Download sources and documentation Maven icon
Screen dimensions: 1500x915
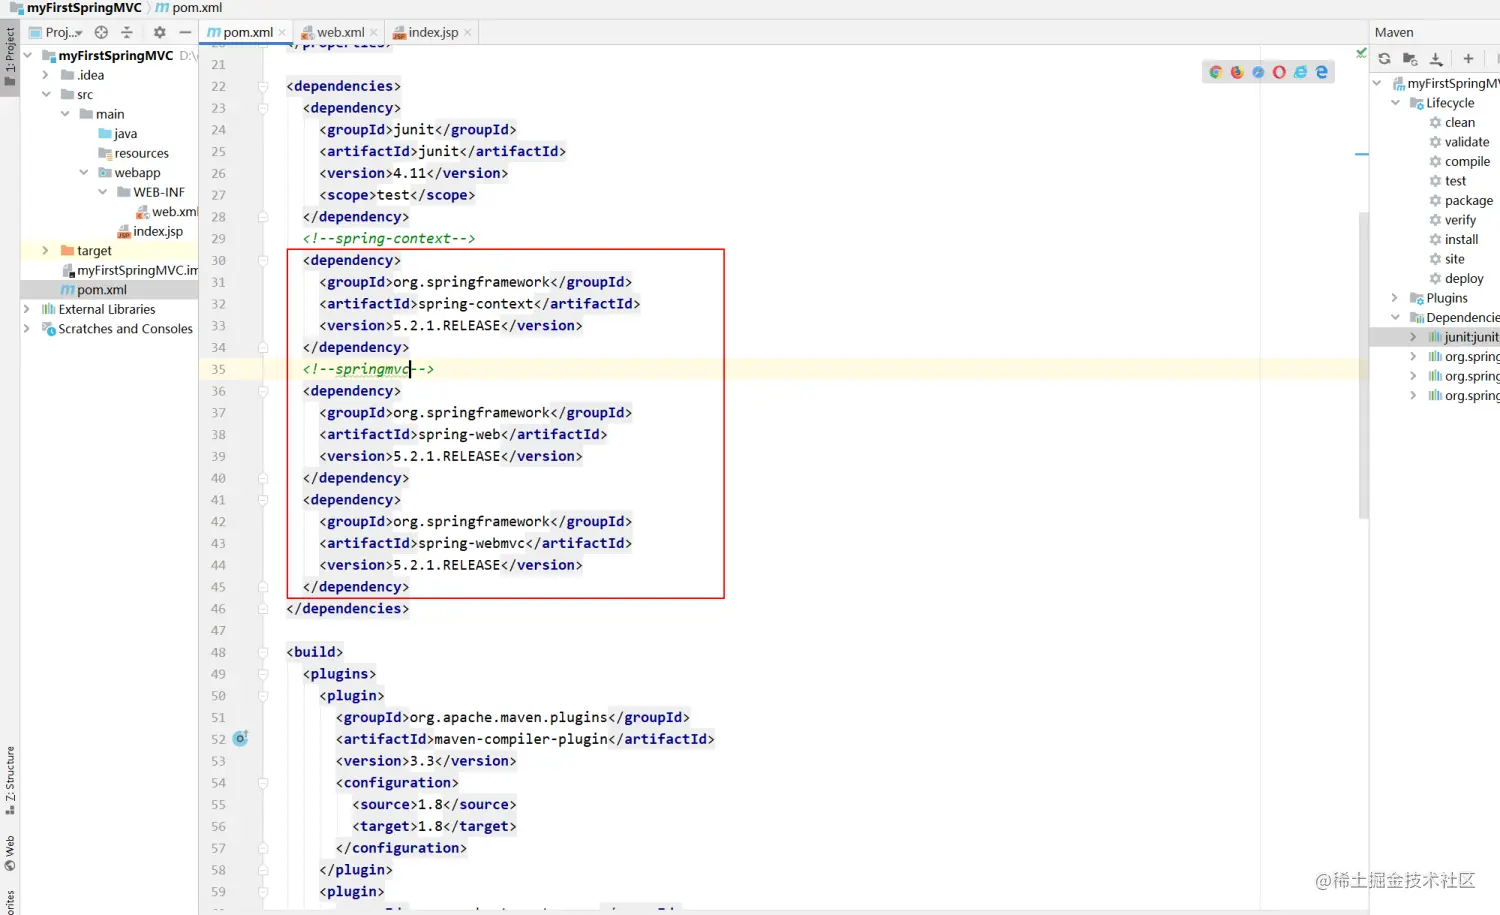click(x=1436, y=59)
